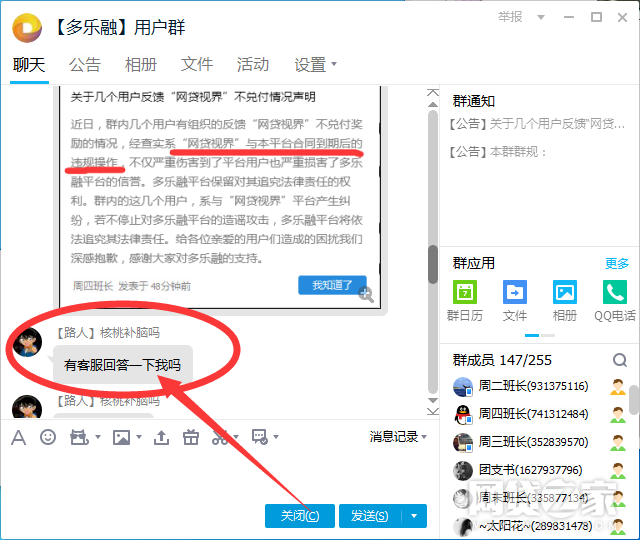
Task: Expand picture icon dropdown arrow
Action: (139, 437)
